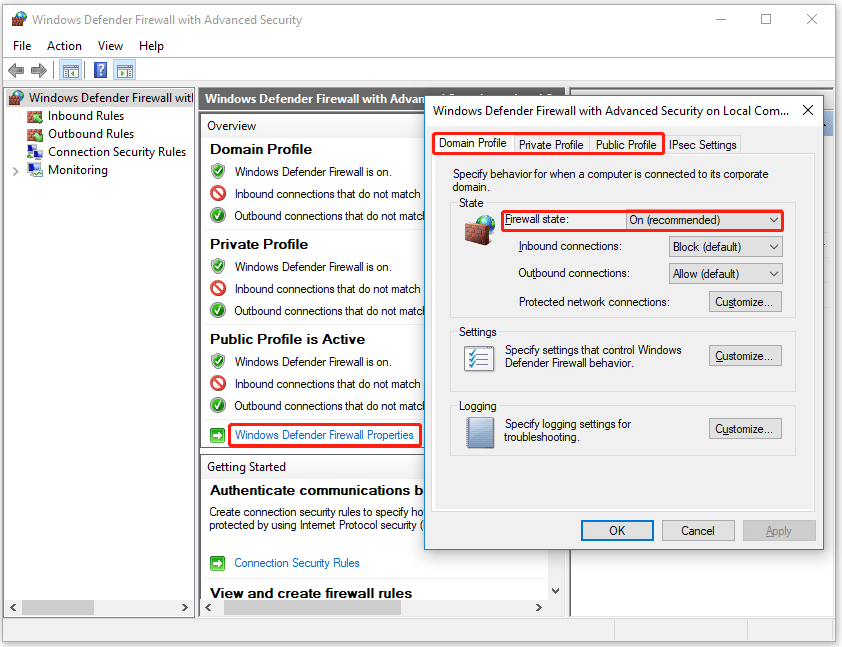Click the checklist icon in Settings group
Image resolution: width=842 pixels, height=647 pixels.
pyautogui.click(x=478, y=359)
